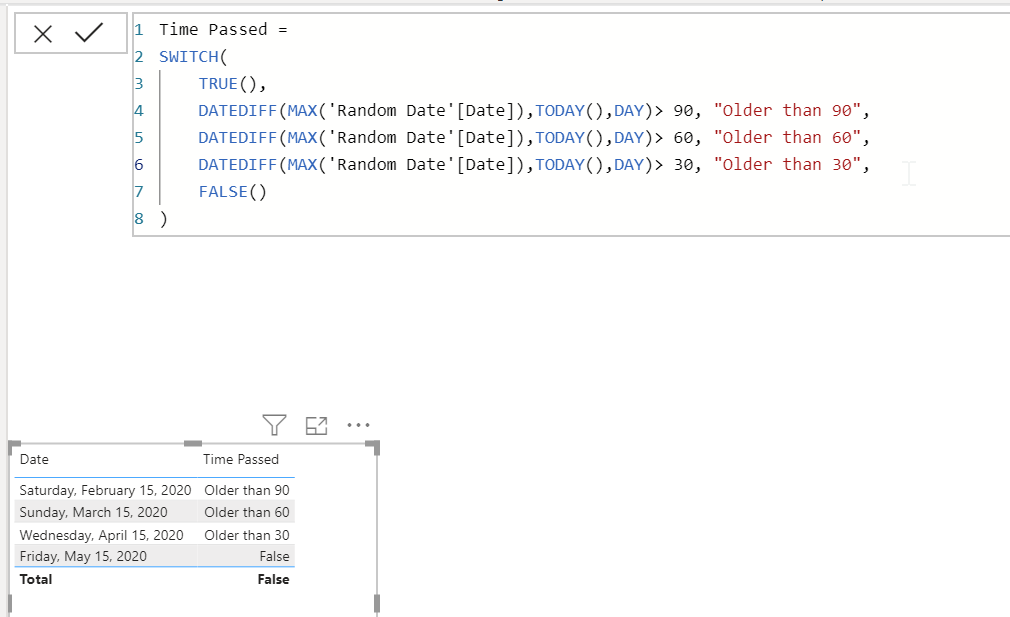The height and width of the screenshot is (617, 1010).
Task: Click TODAY() on line 4
Action: (569, 111)
